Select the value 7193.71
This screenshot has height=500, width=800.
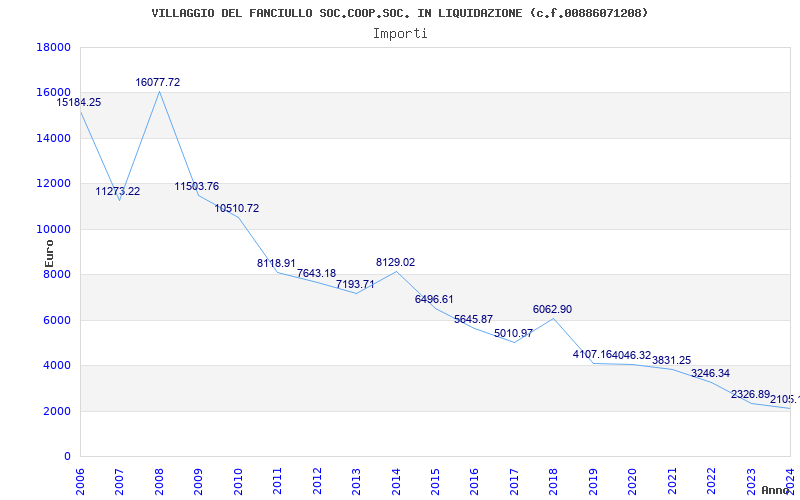click(355, 285)
